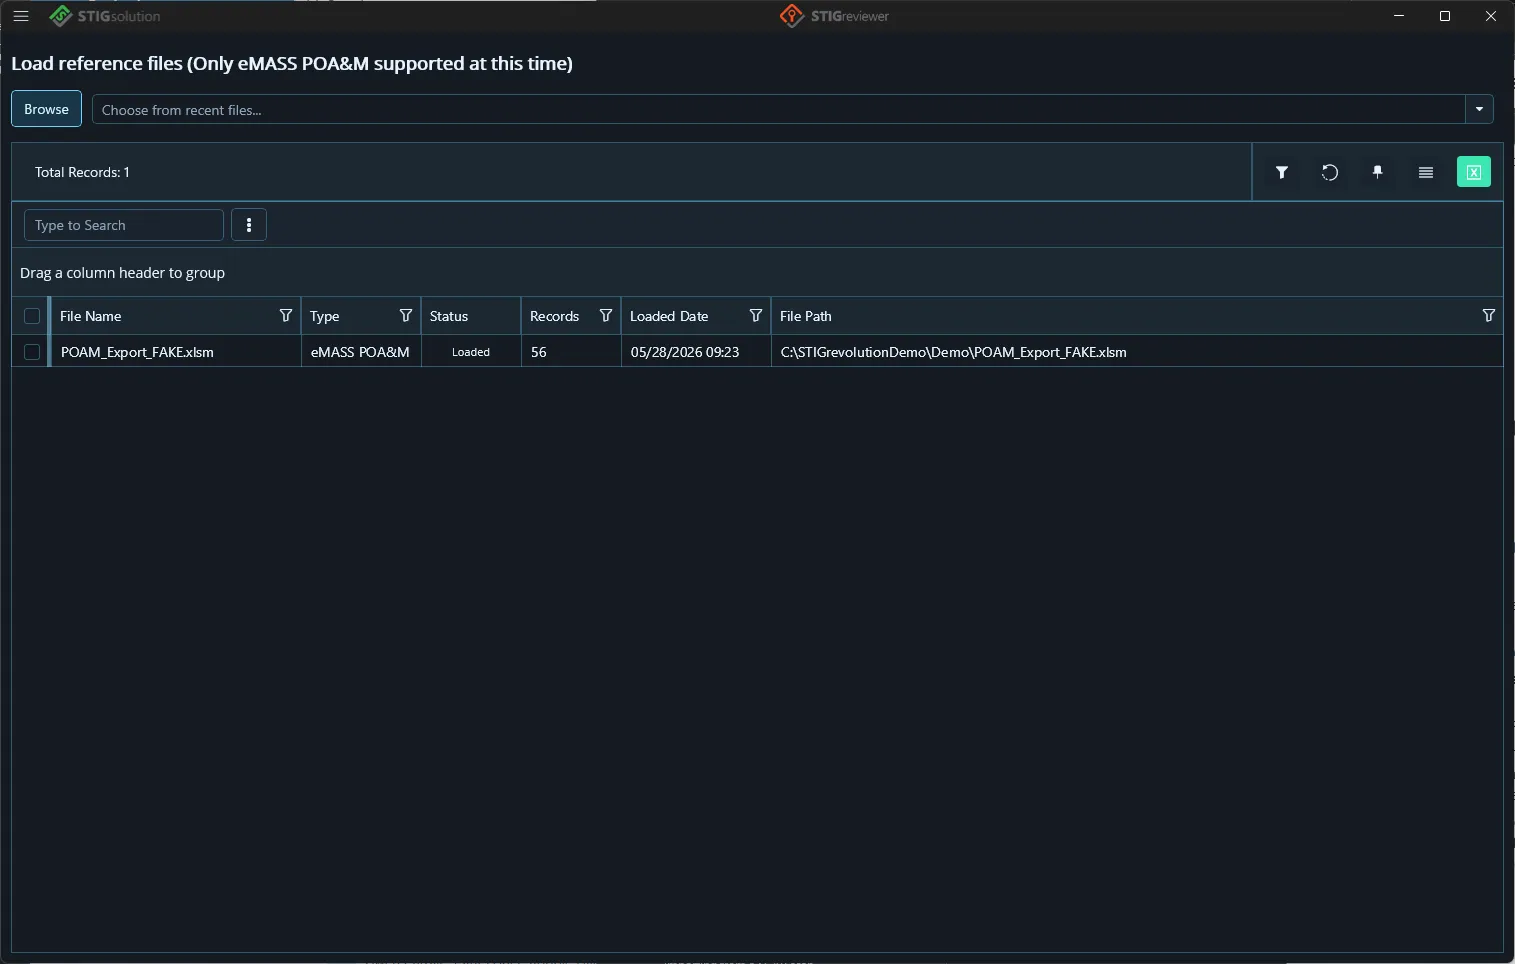
Task: Filter the Loaded Date column
Action: pyautogui.click(x=756, y=316)
